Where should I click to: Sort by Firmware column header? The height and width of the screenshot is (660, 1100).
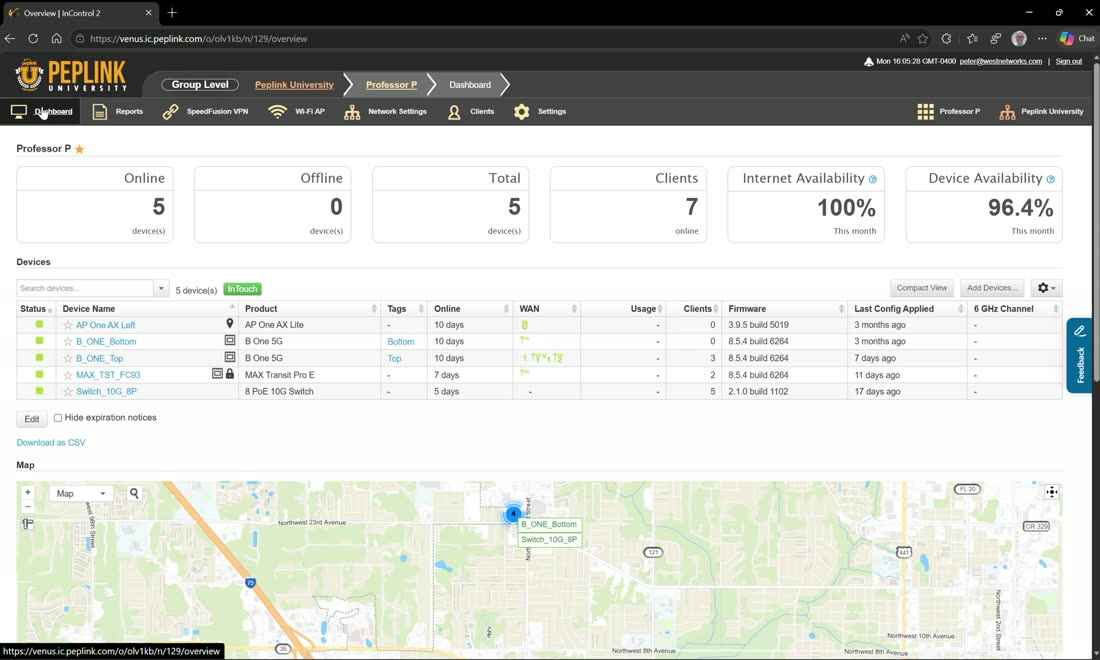point(784,309)
